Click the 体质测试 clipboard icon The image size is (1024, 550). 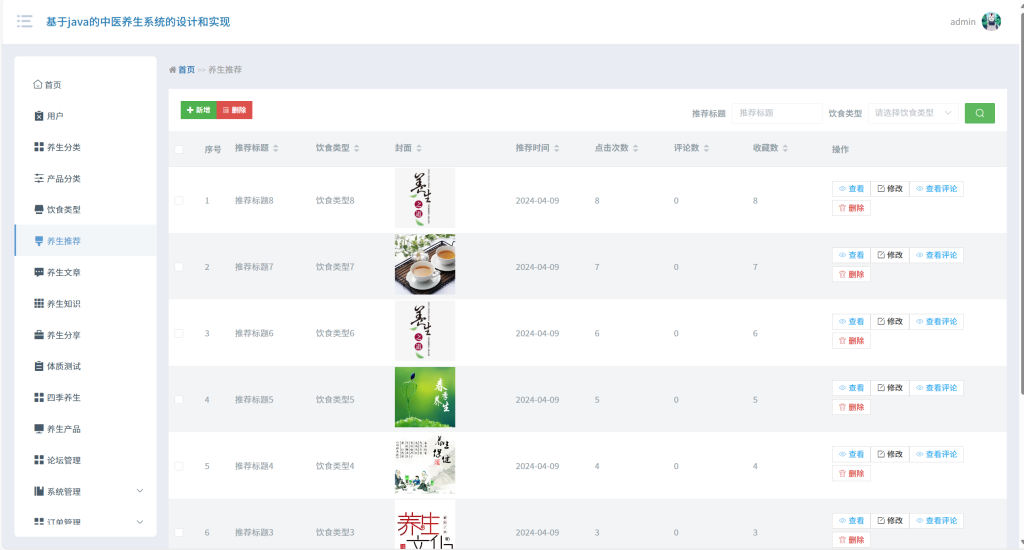[x=39, y=366]
